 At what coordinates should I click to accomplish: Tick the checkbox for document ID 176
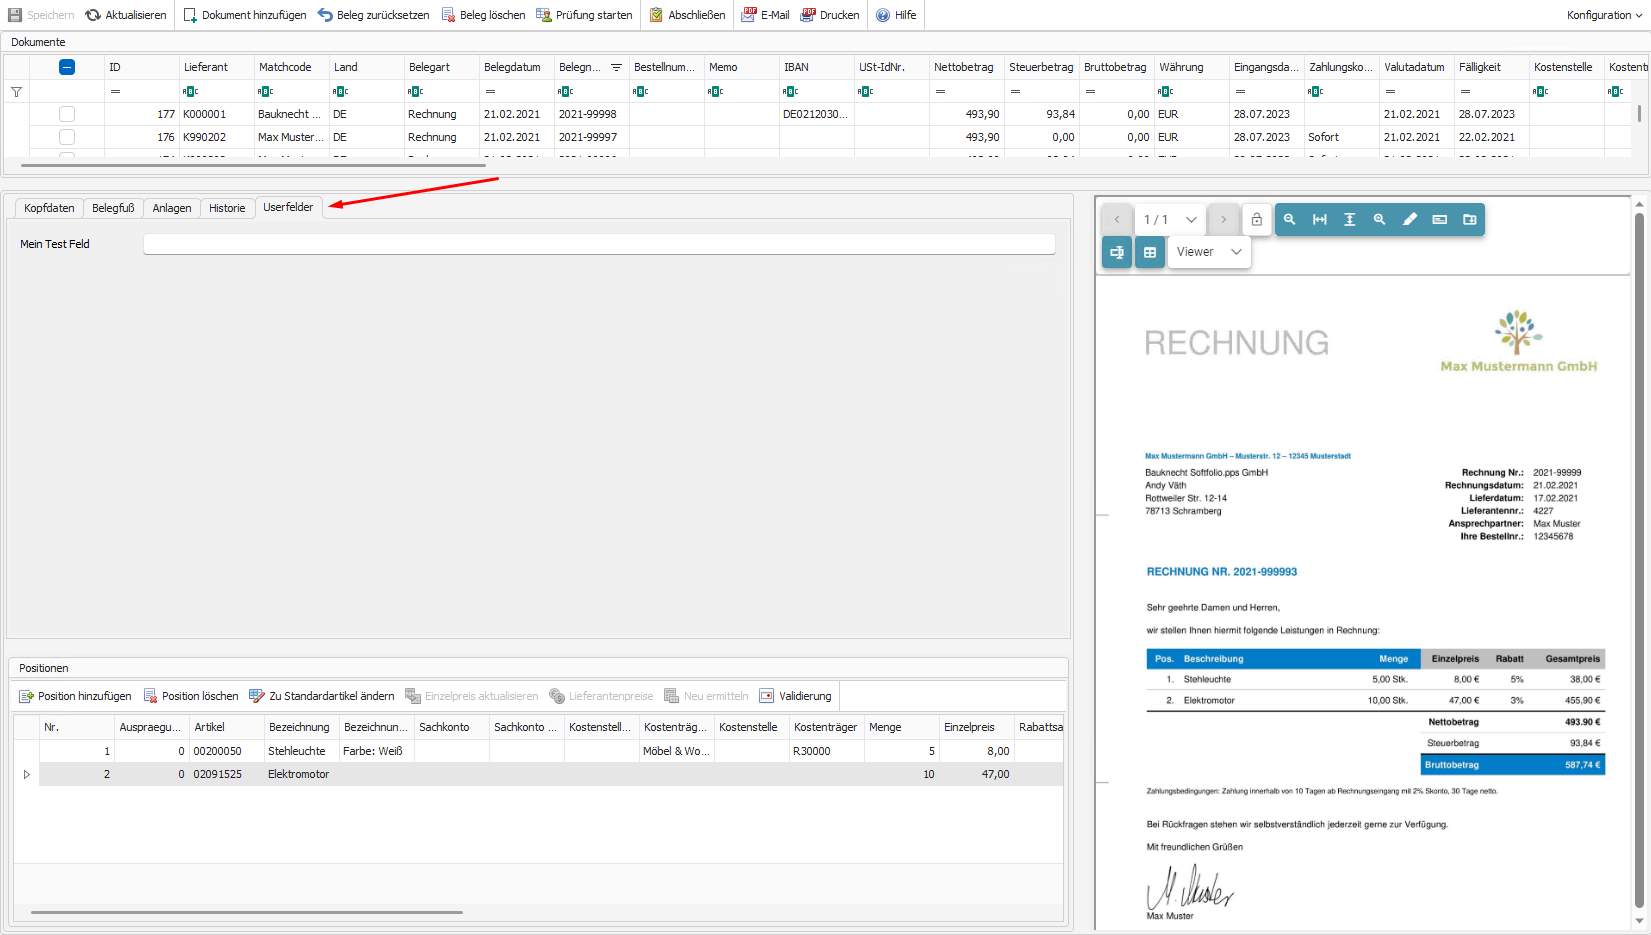click(x=67, y=137)
